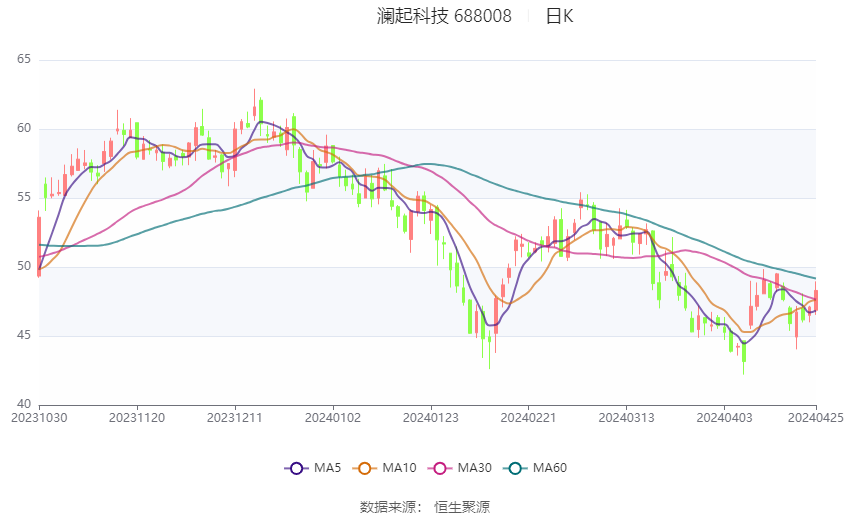Click x-axis date label 20231120

pyautogui.click(x=137, y=418)
